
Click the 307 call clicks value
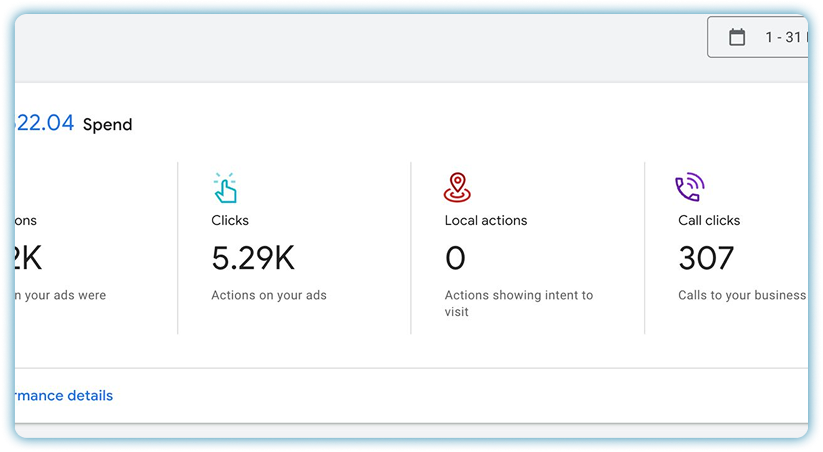pyautogui.click(x=706, y=258)
